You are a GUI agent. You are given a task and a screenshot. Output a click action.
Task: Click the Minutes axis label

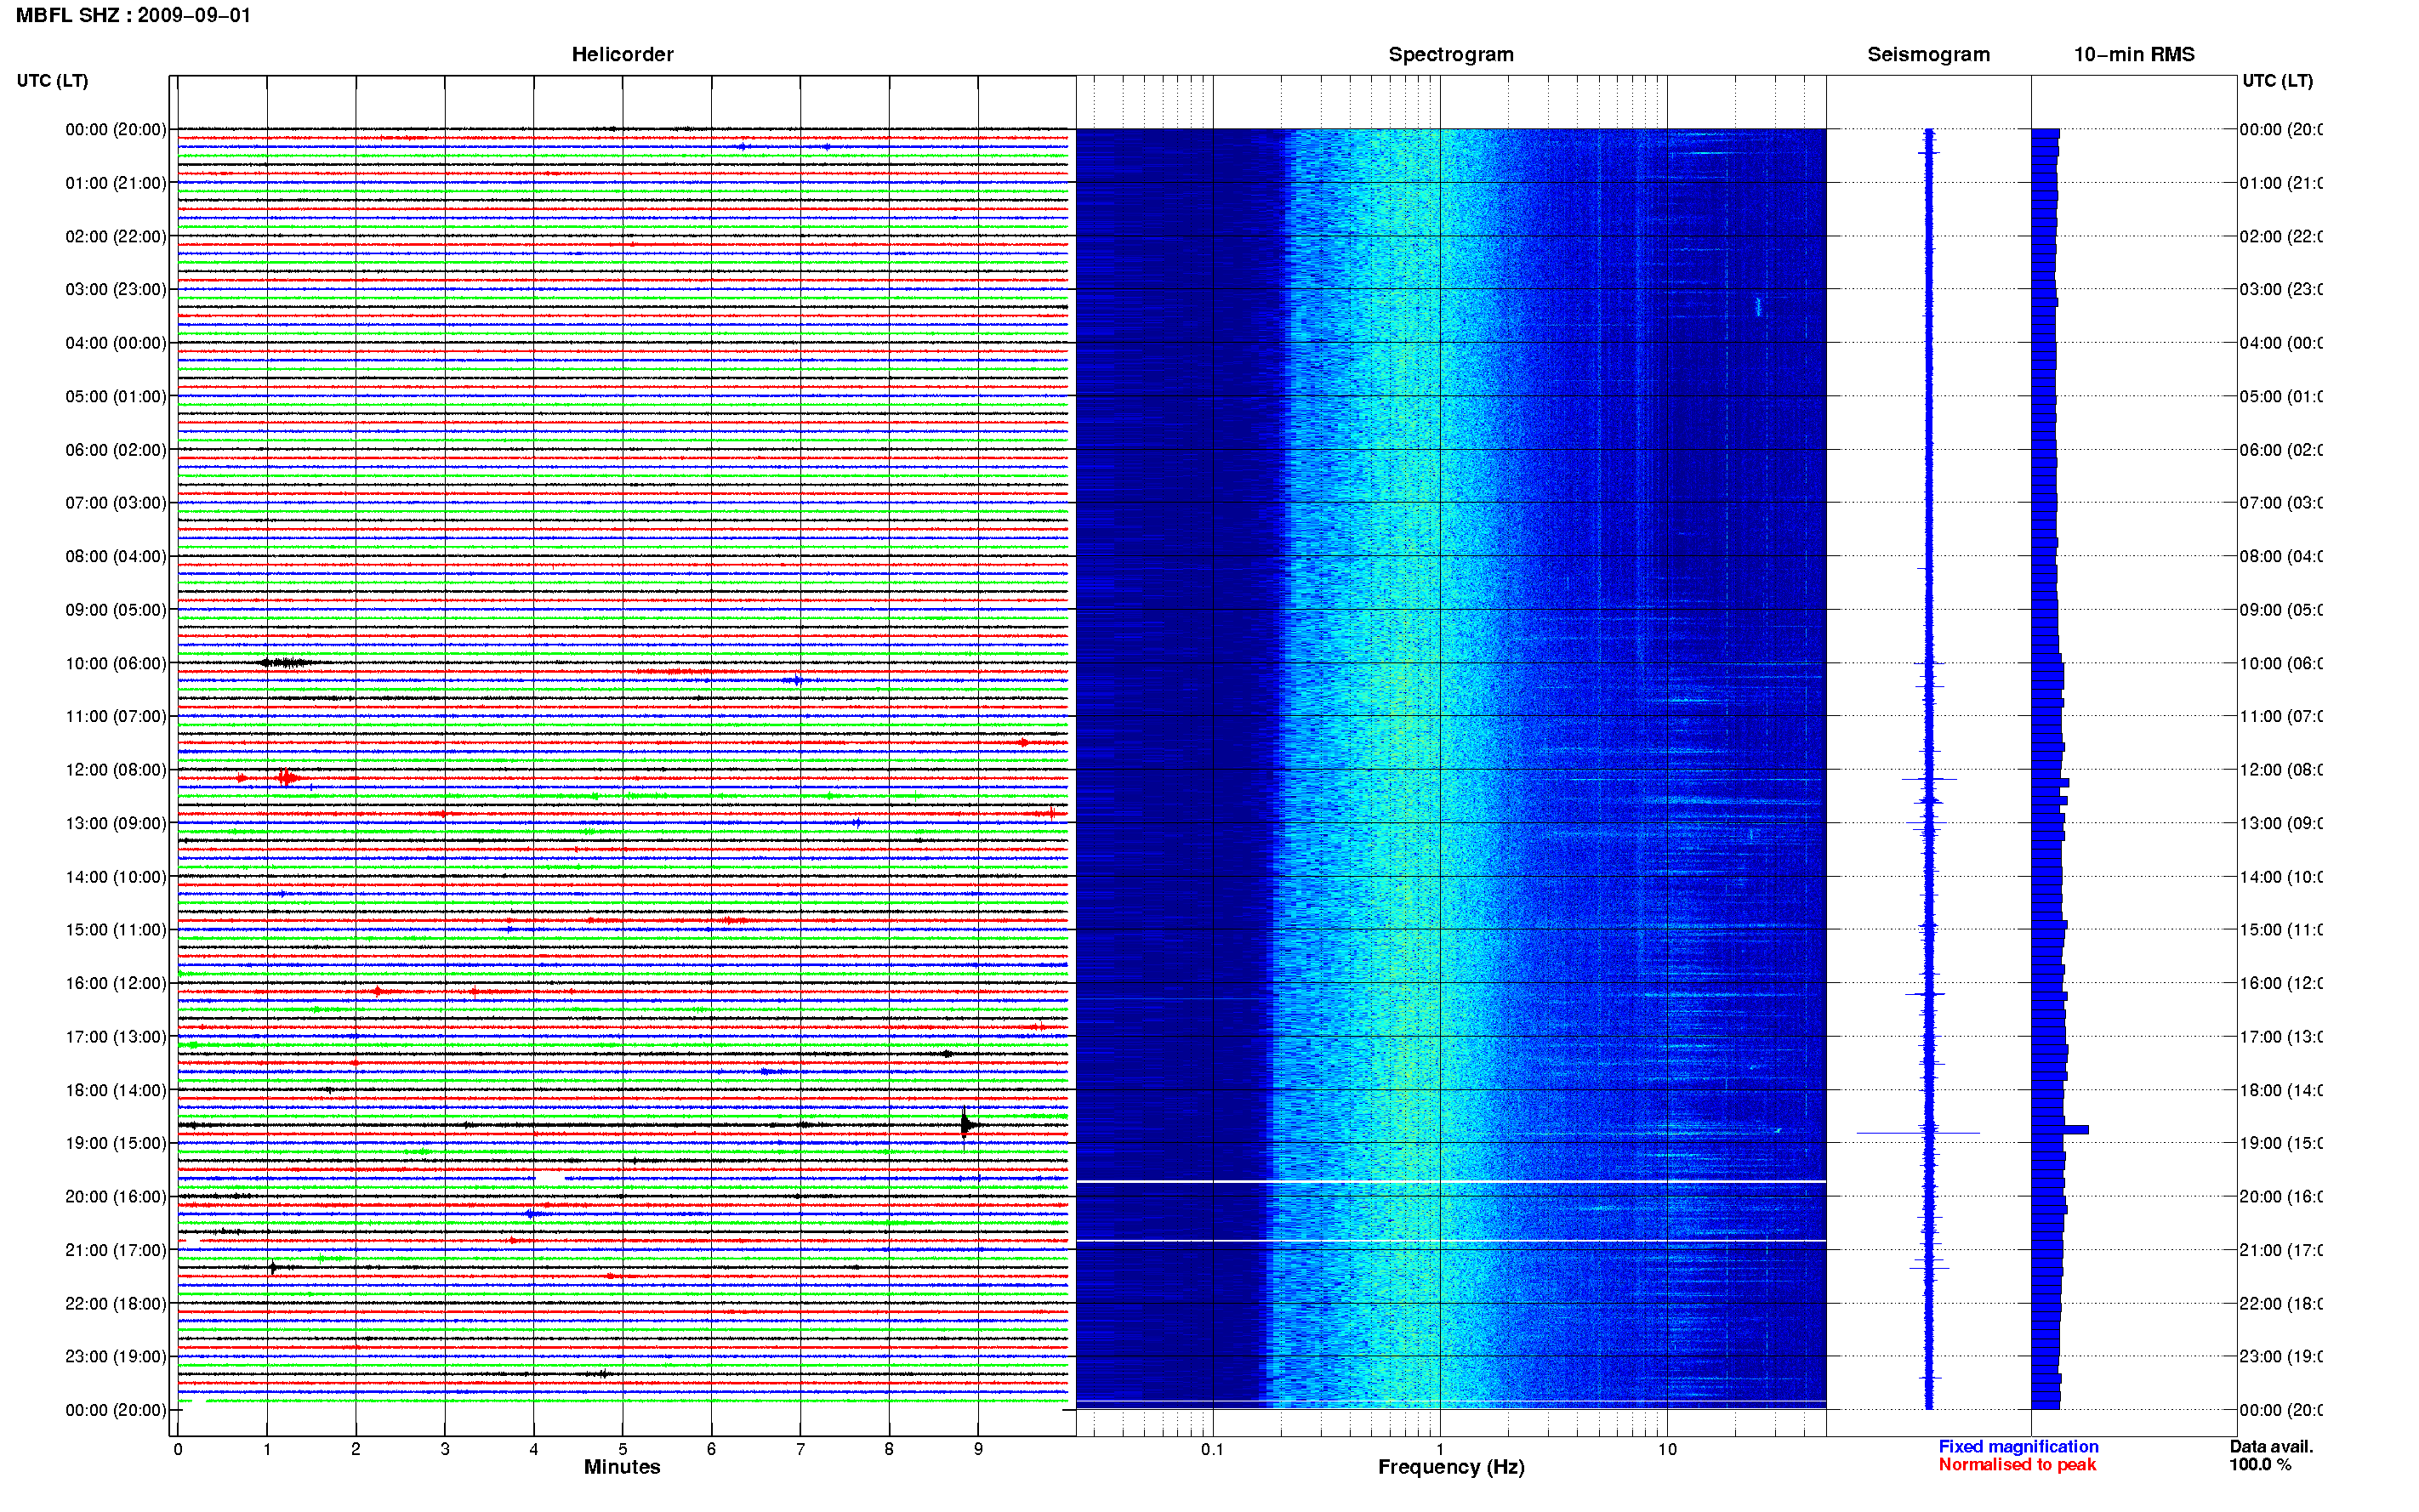[622, 1467]
